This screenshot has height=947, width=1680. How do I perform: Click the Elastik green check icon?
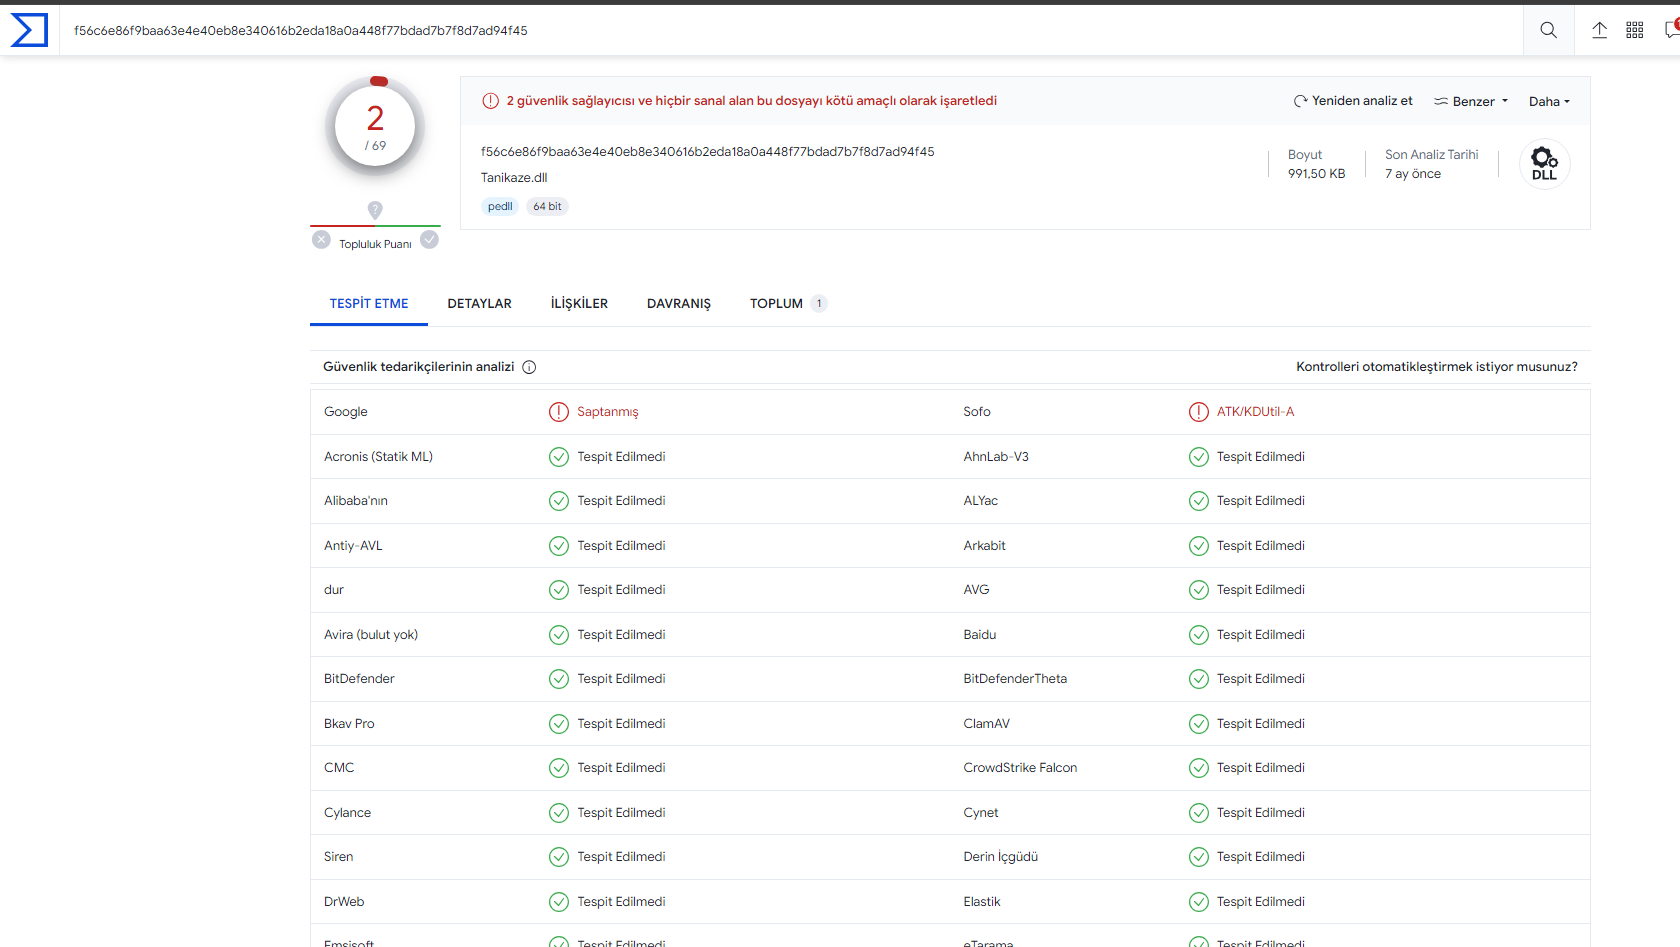point(1199,902)
